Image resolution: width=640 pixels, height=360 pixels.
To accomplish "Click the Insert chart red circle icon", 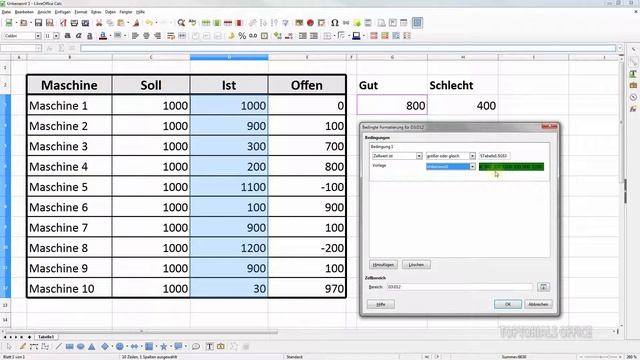I will [310, 23].
